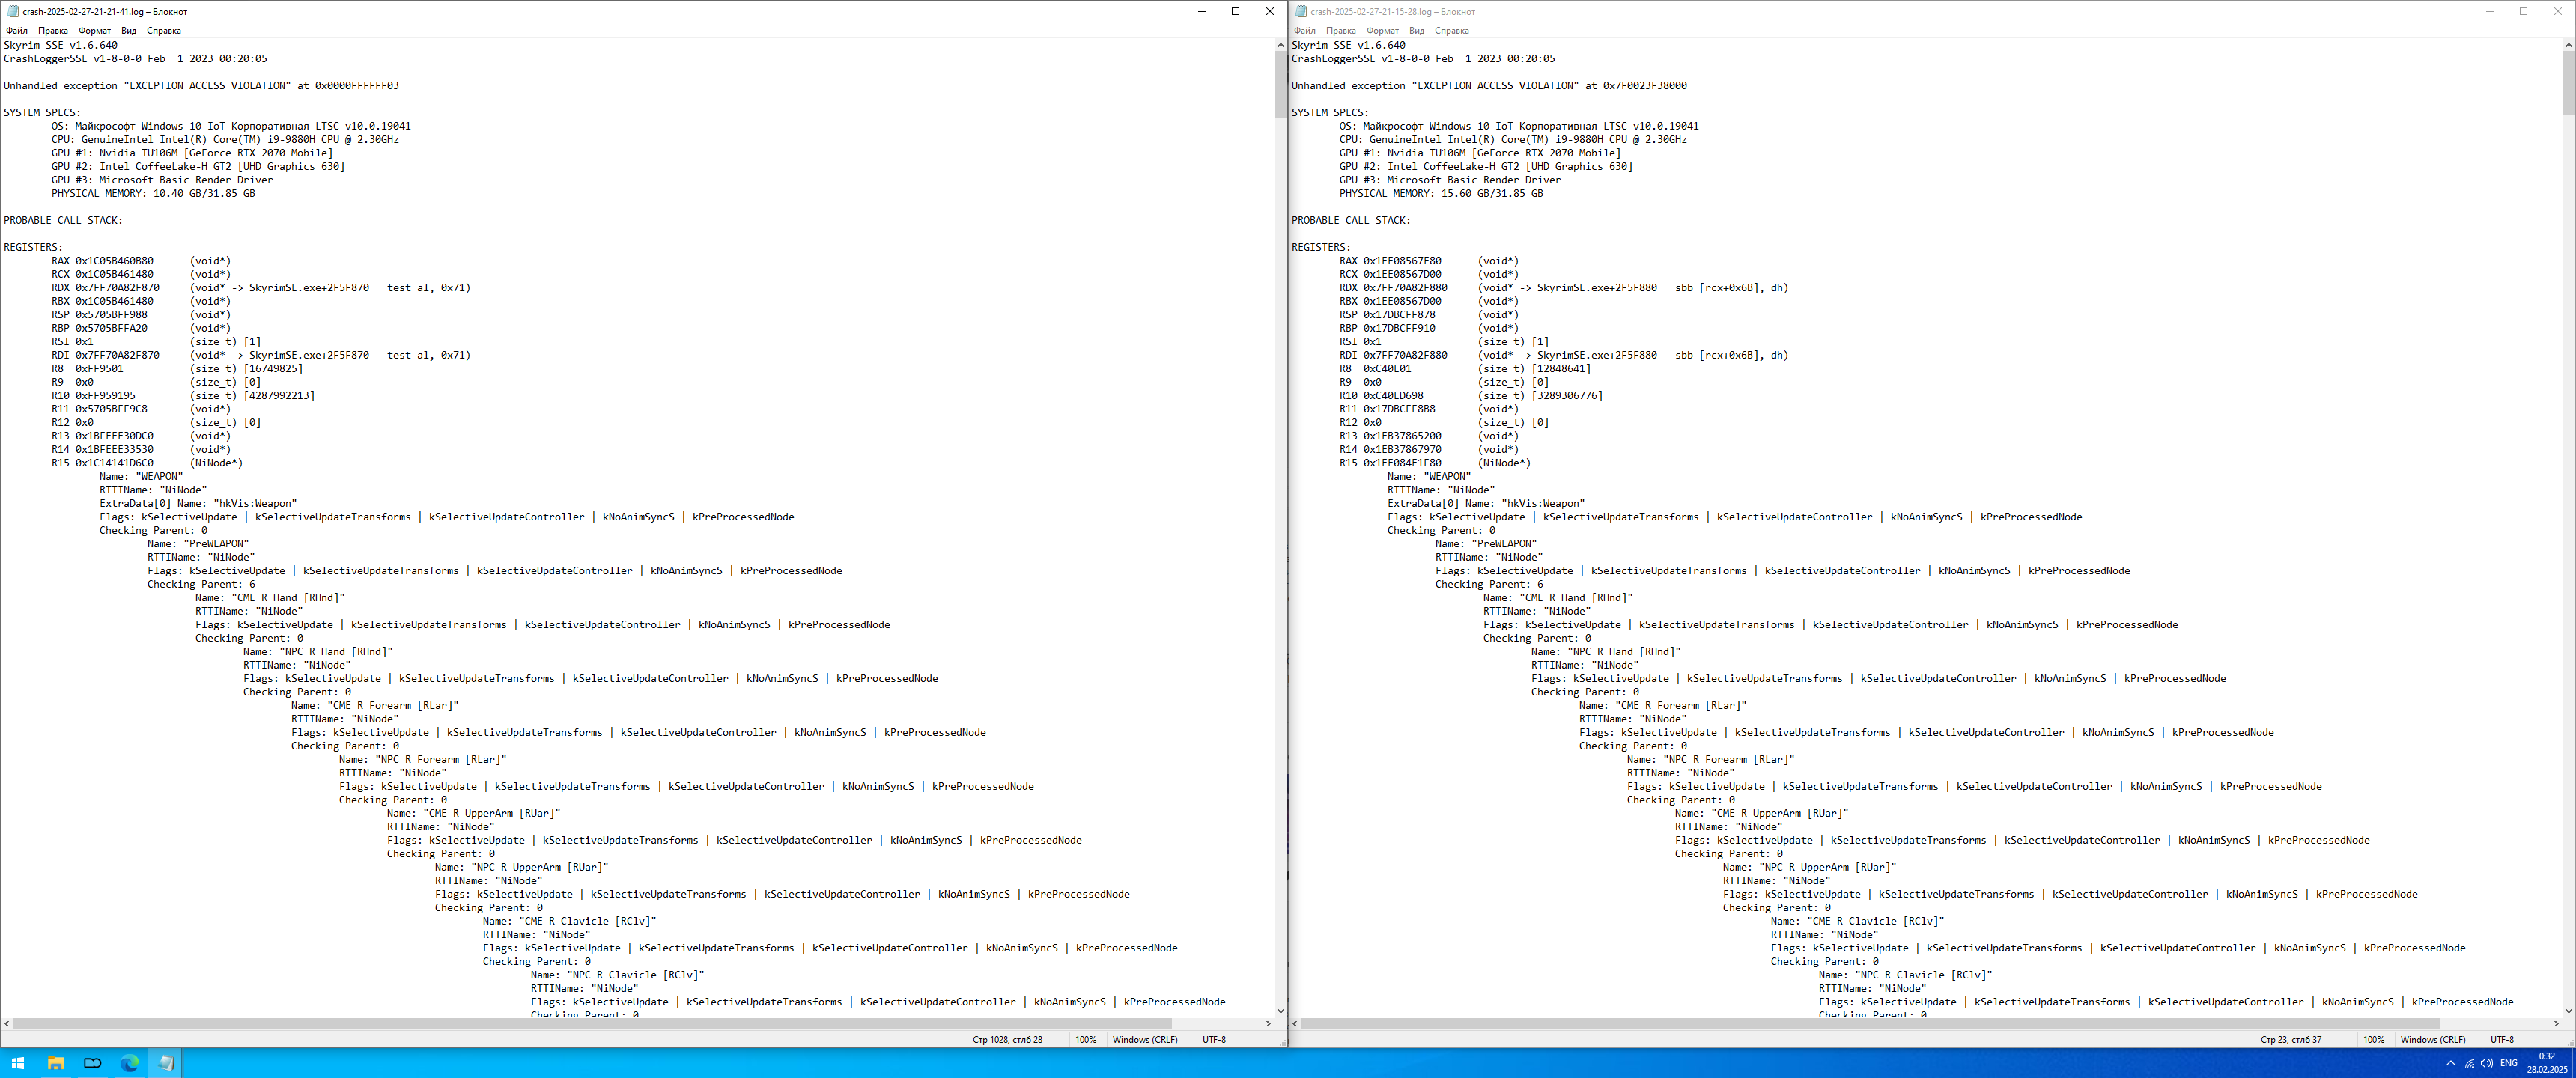Open the Task View taskbar icon

coord(92,1063)
